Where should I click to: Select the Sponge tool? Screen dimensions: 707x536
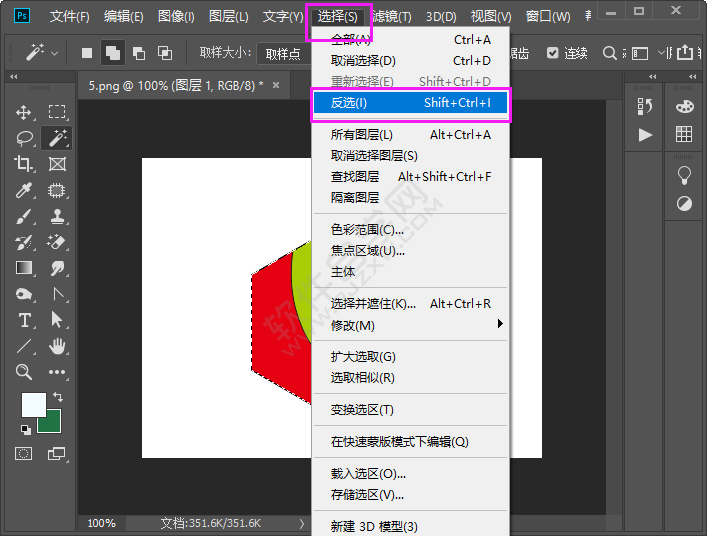click(x=23, y=294)
